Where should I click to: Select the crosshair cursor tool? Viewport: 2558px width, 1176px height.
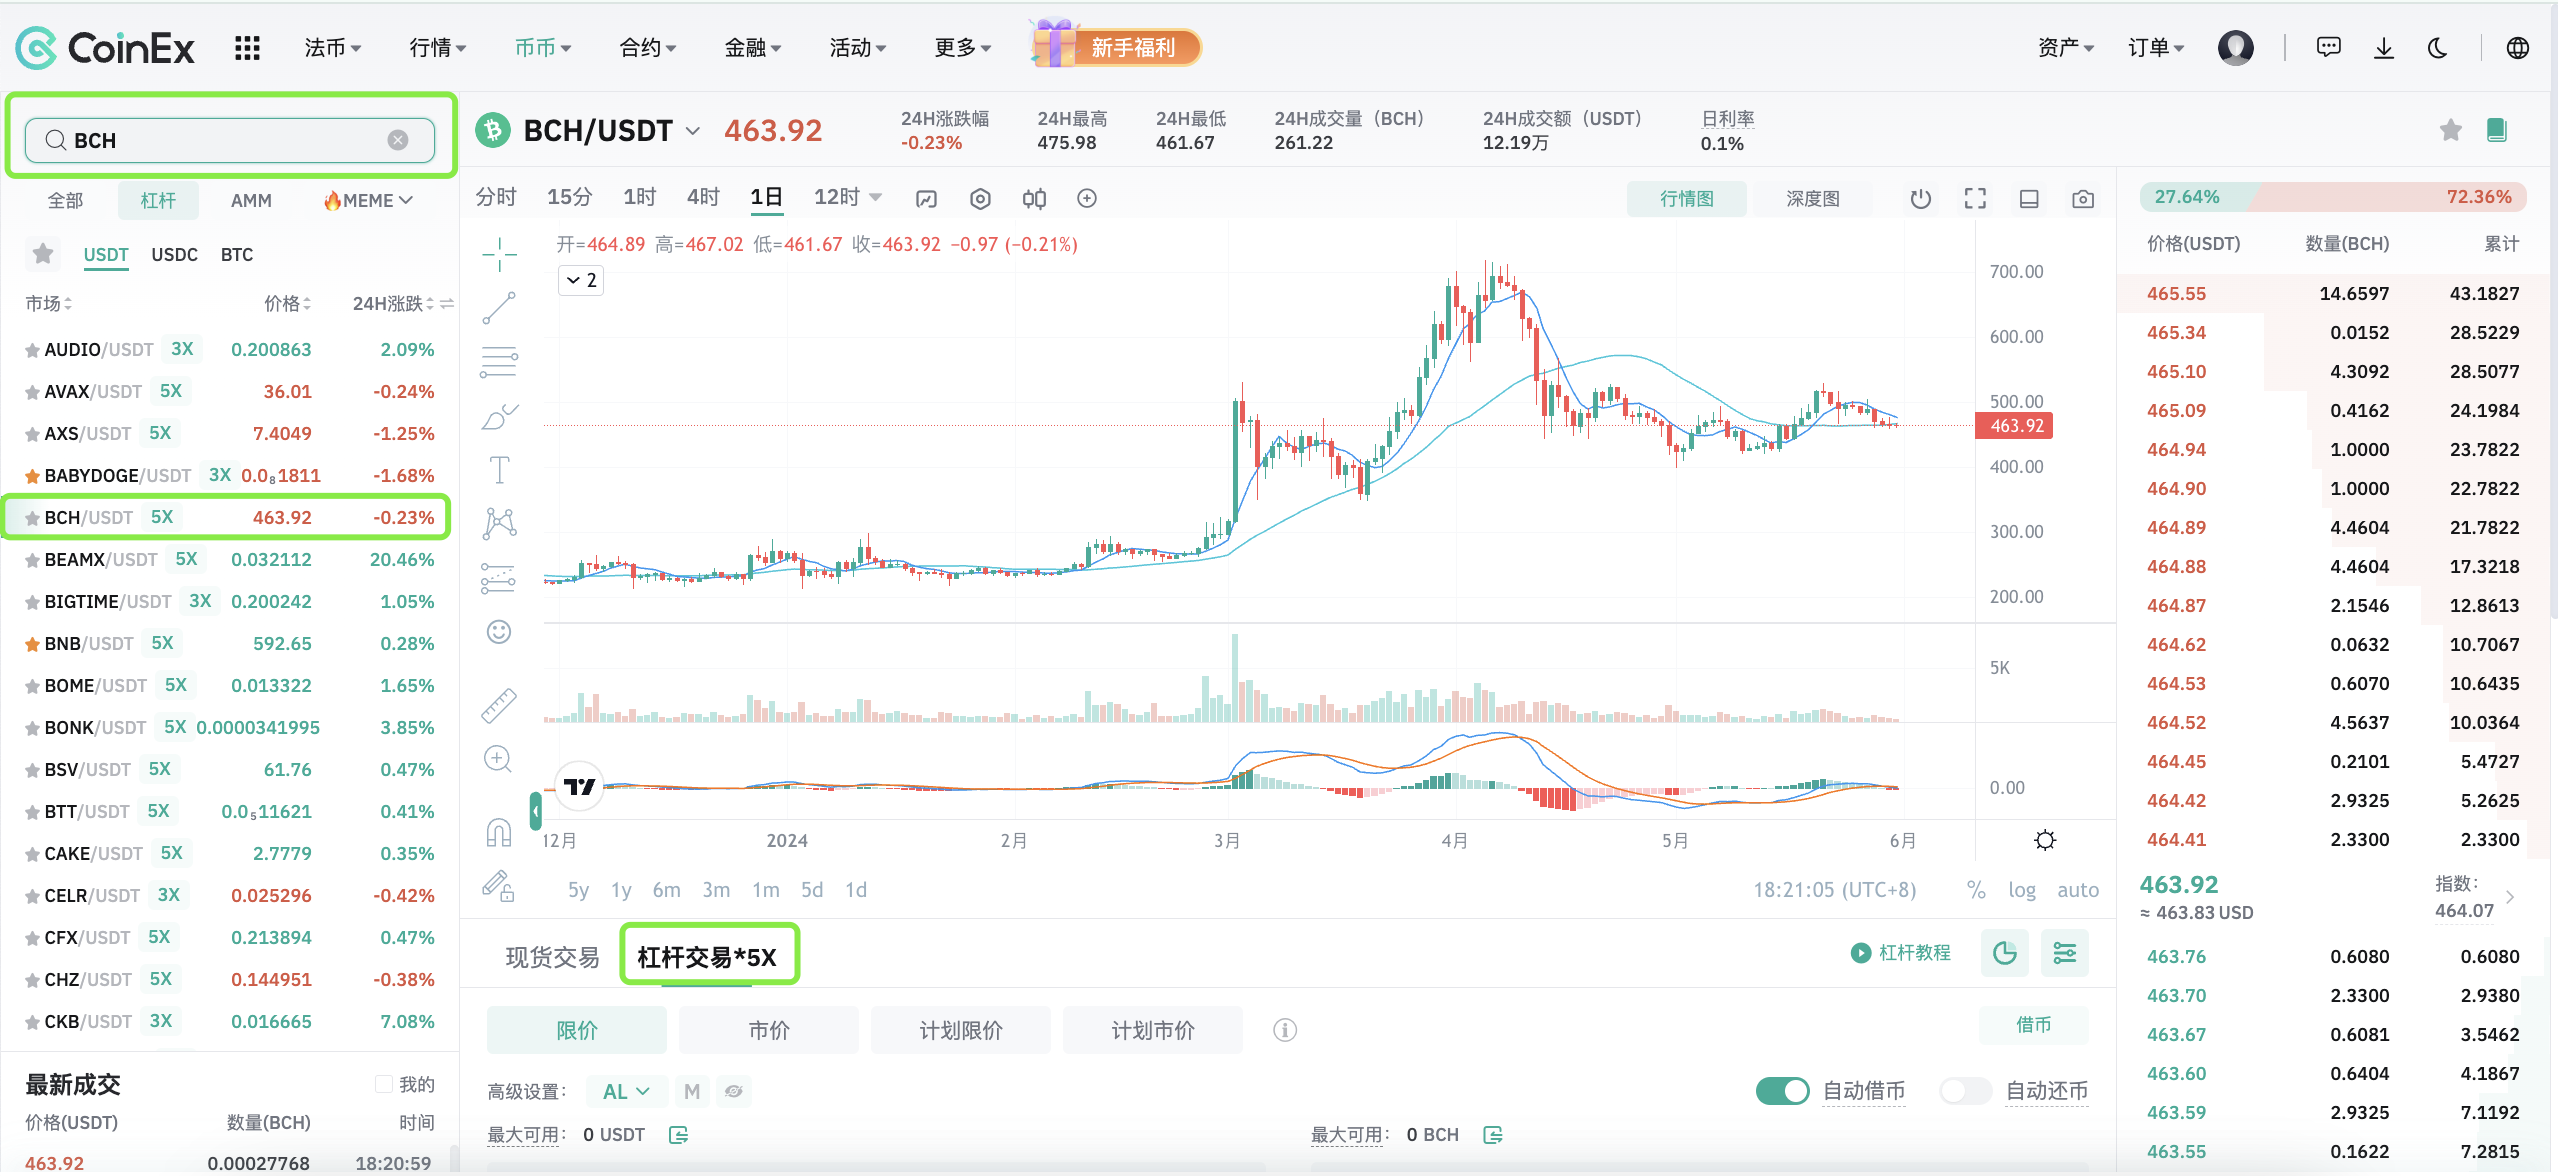click(499, 254)
